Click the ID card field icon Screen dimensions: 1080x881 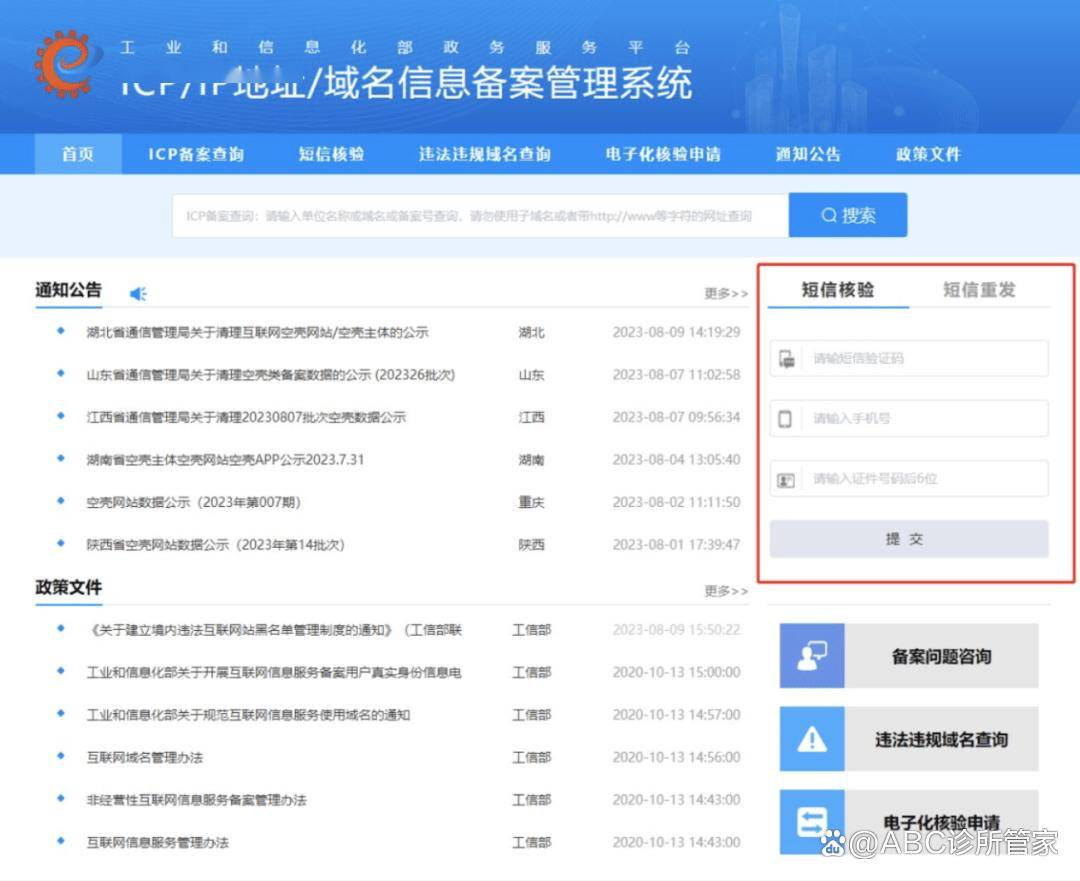coord(786,479)
